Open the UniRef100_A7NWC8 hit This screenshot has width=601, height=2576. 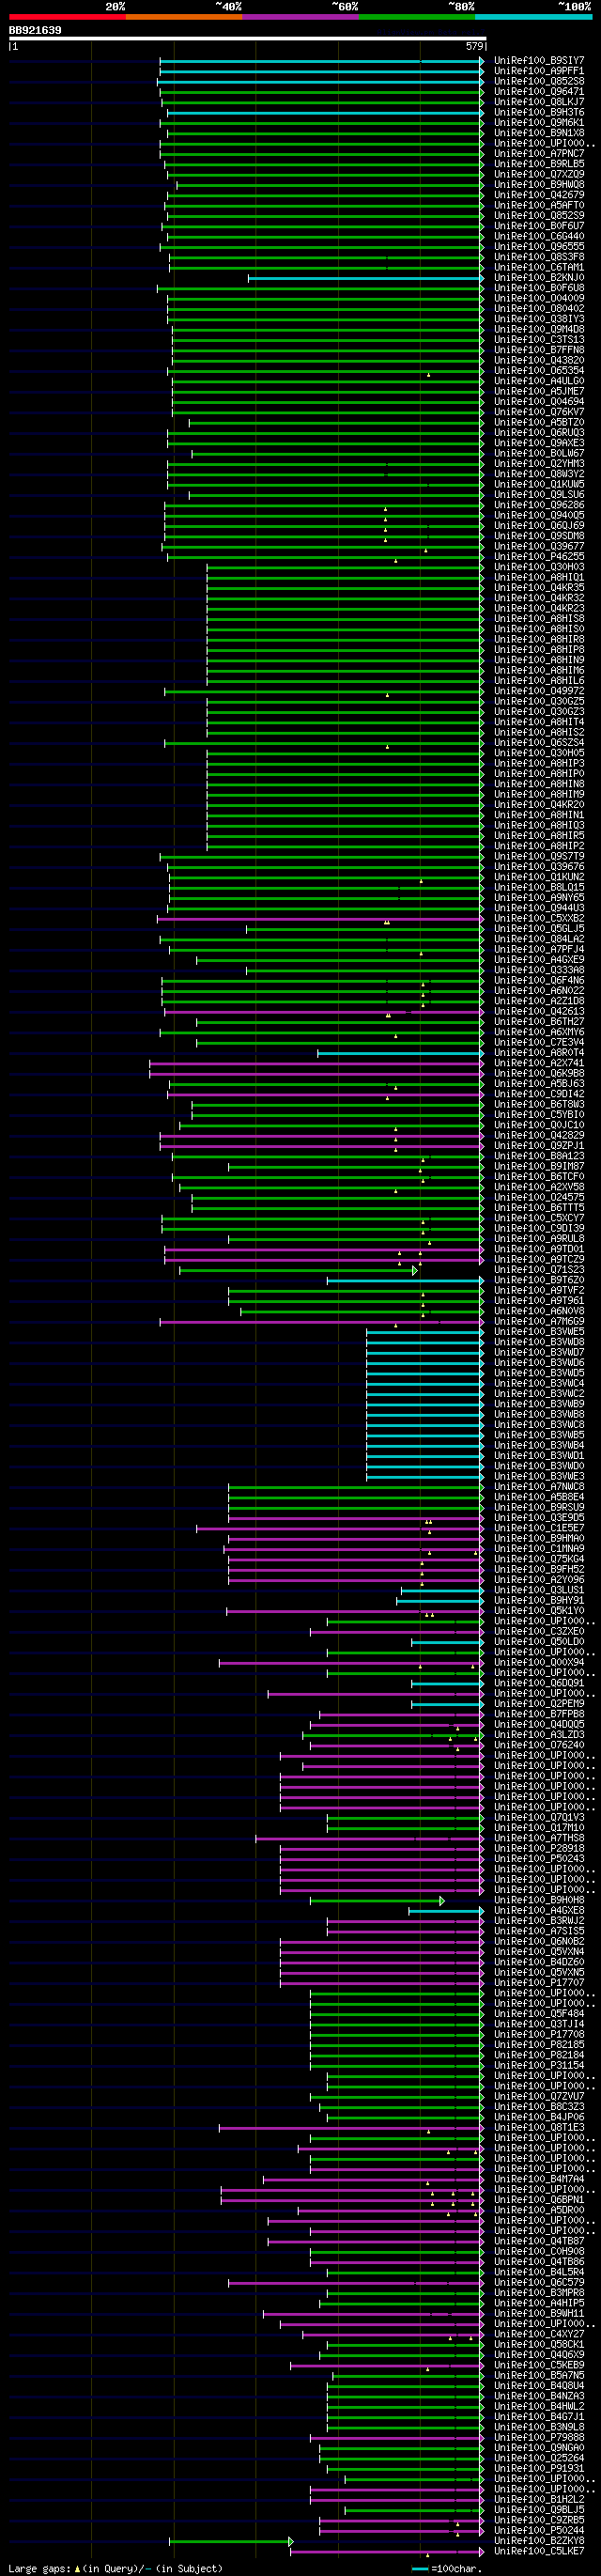(539, 1487)
